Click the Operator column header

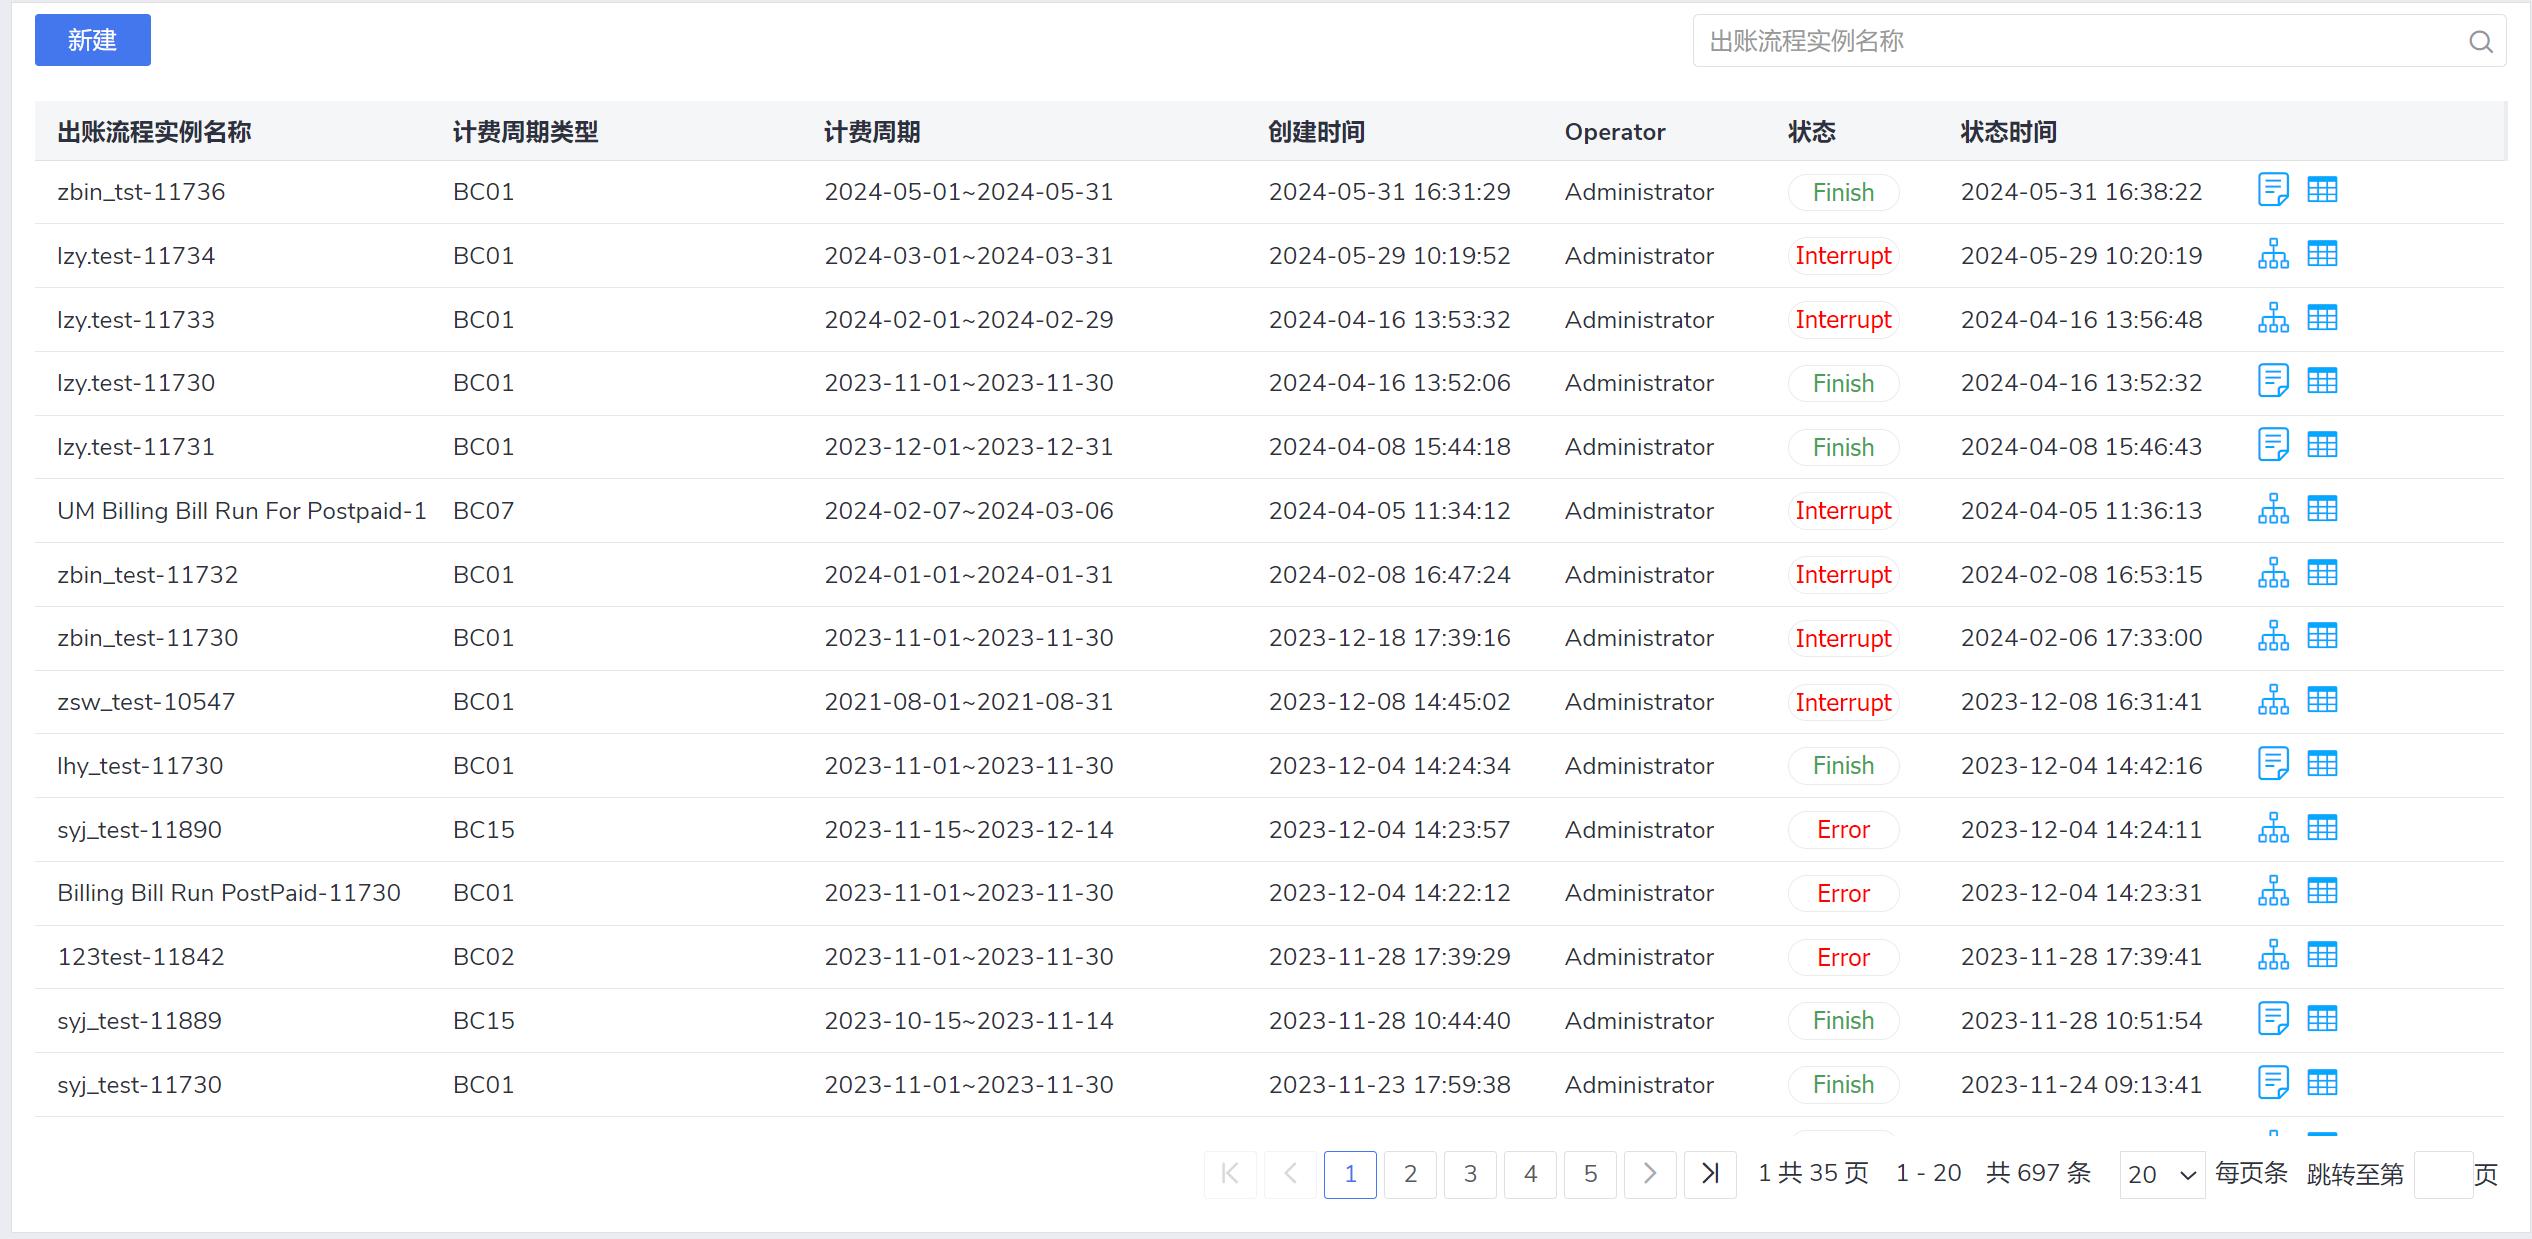[x=1615, y=132]
